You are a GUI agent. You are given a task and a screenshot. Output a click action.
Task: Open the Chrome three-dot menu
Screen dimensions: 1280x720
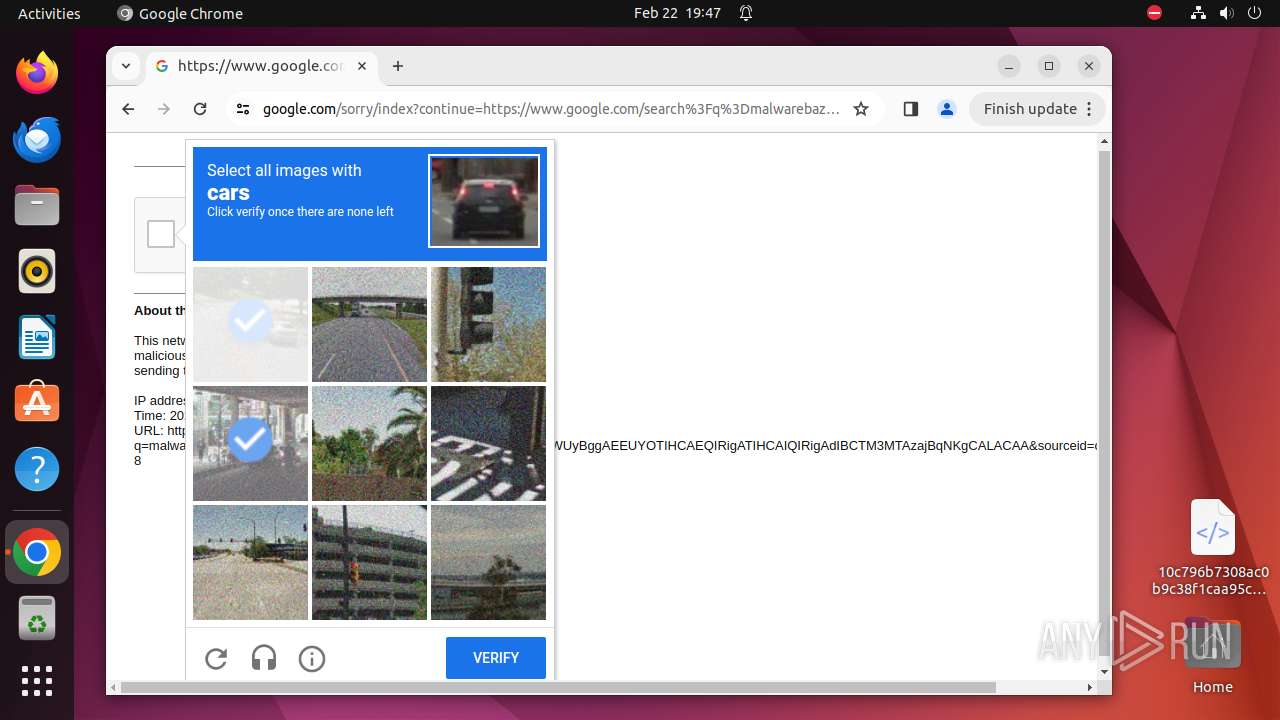coord(1089,109)
